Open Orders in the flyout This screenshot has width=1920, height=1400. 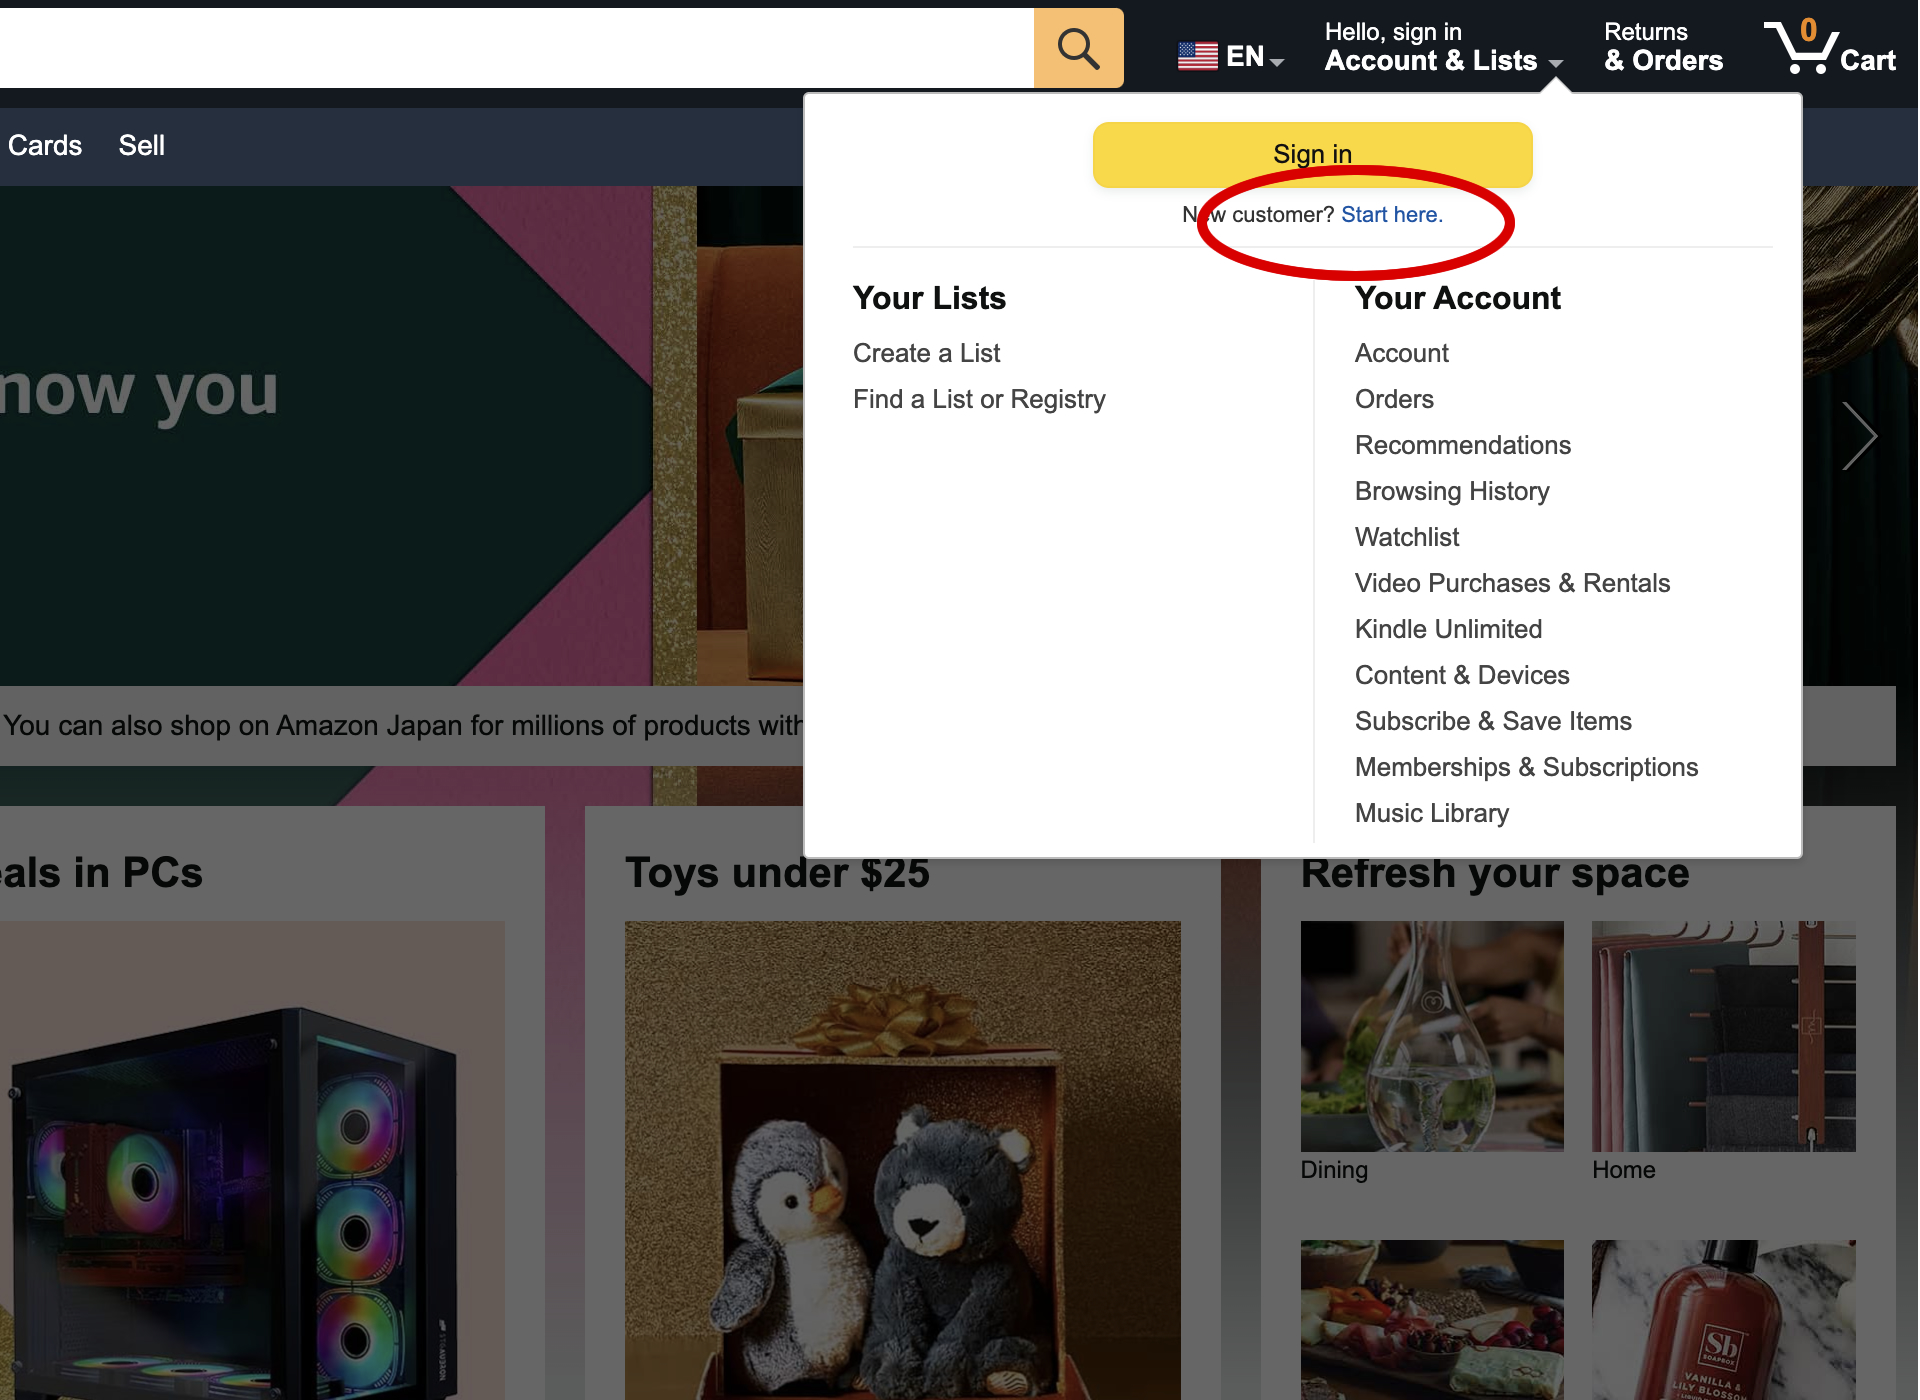pyautogui.click(x=1394, y=399)
